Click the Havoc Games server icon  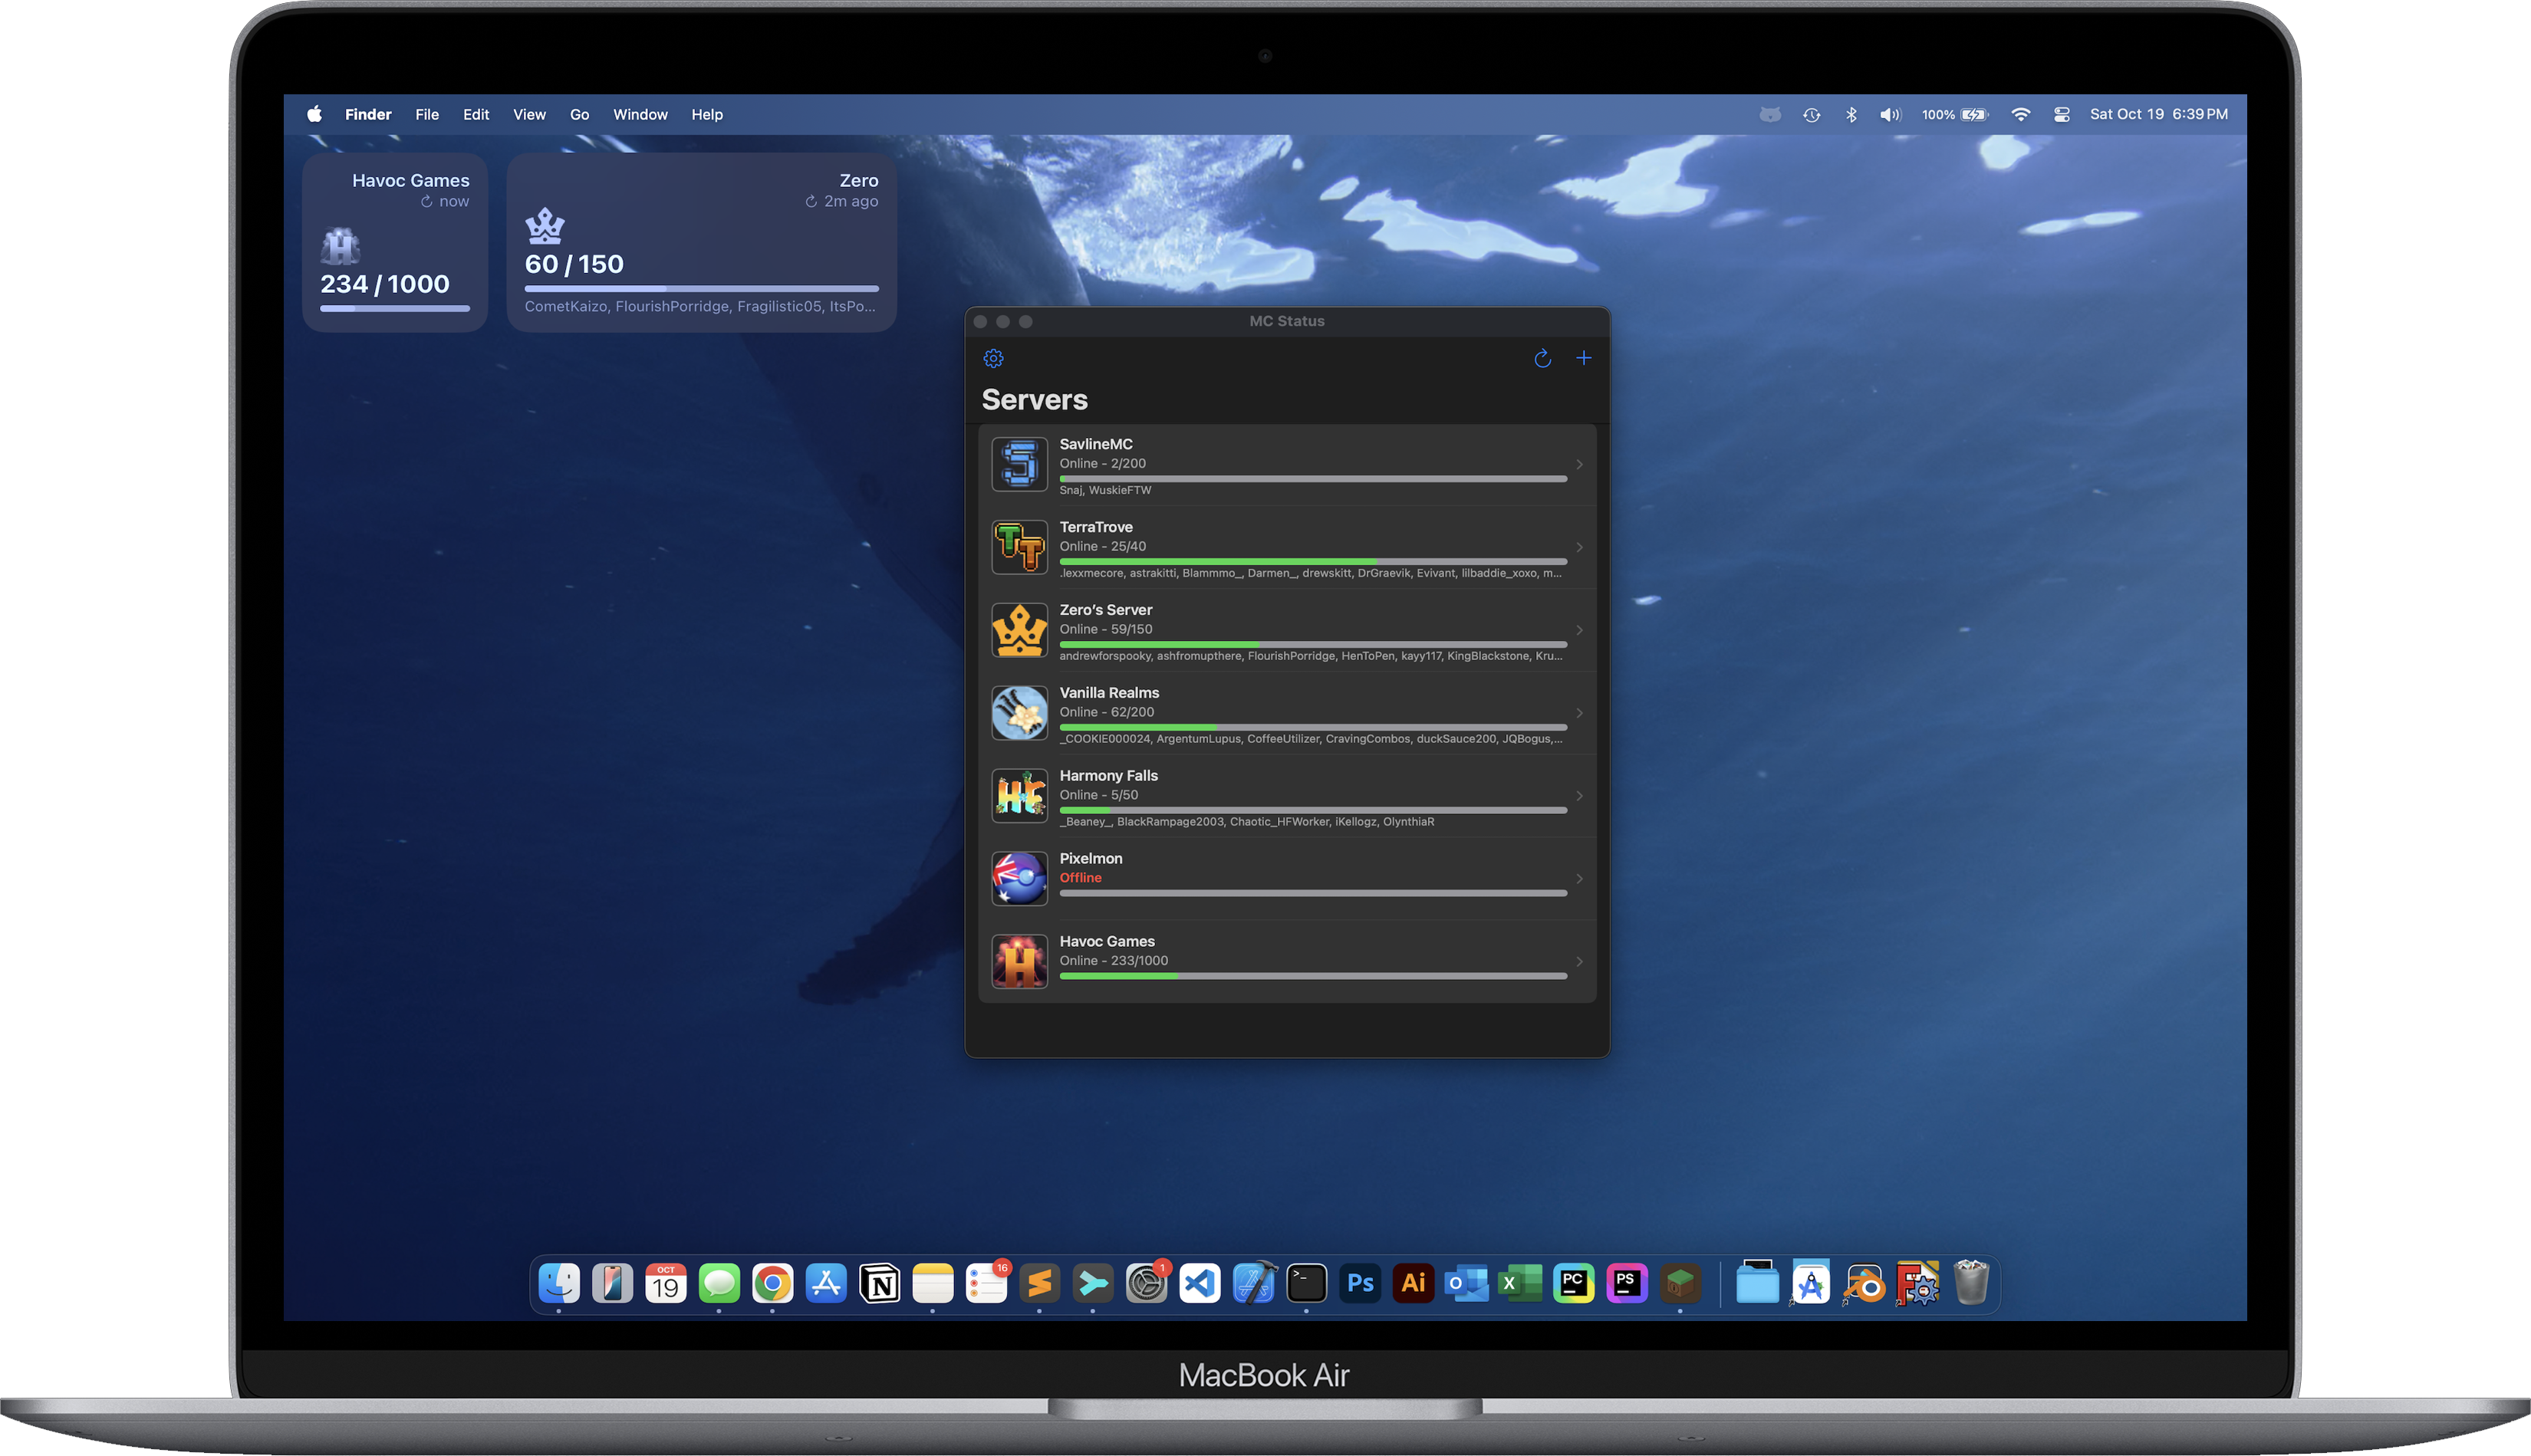1019,961
